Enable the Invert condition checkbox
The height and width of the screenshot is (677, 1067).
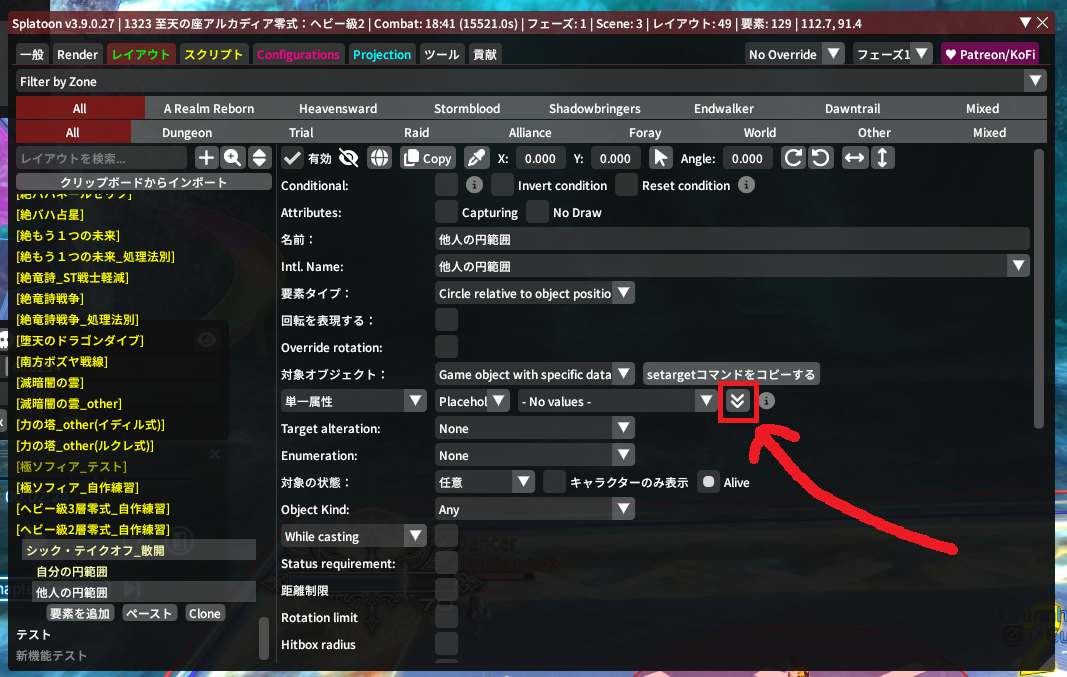502,185
